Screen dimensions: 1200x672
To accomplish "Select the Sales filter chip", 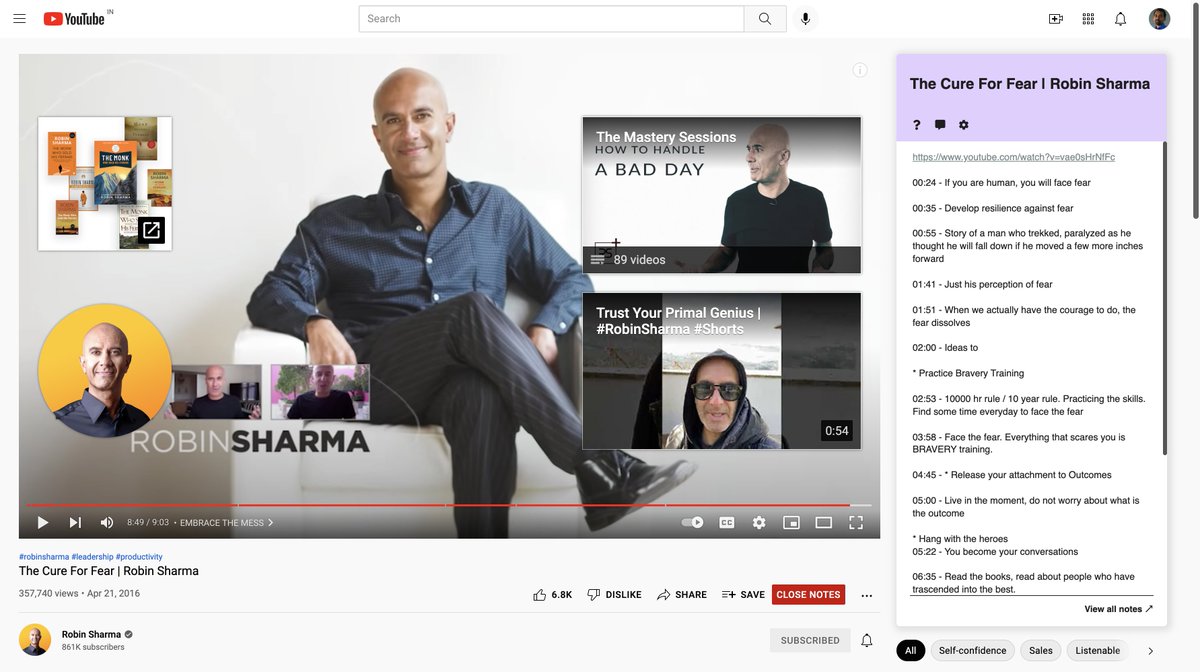I will 1041,650.
